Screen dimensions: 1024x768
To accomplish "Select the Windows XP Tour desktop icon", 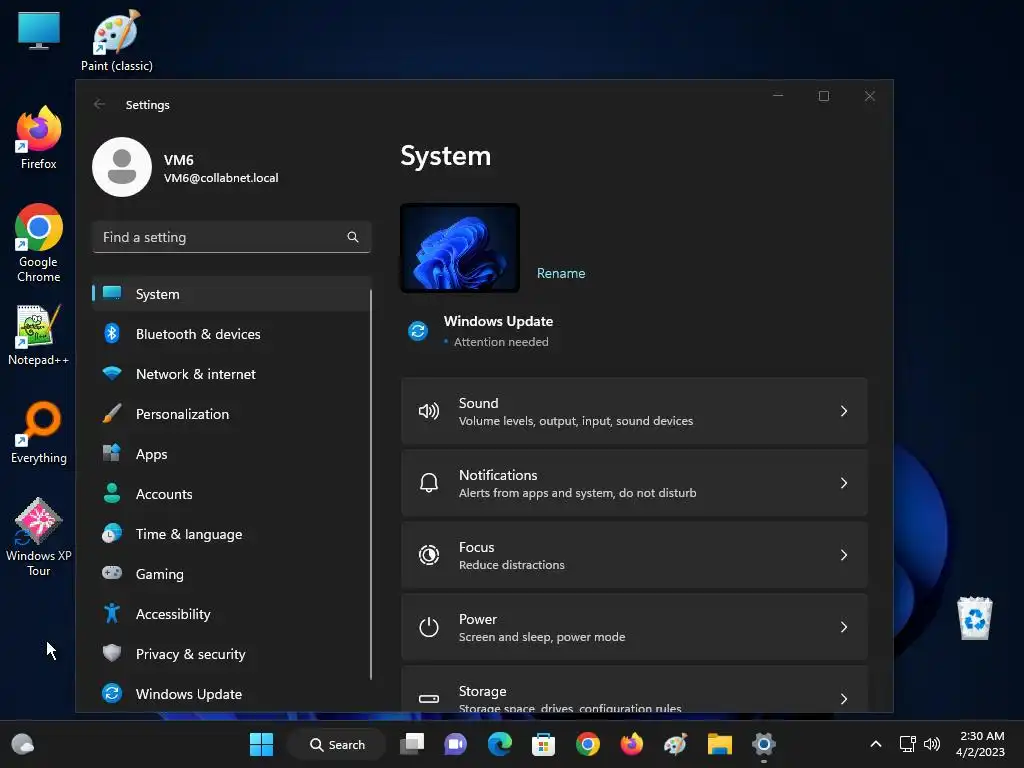I will coord(39,537).
